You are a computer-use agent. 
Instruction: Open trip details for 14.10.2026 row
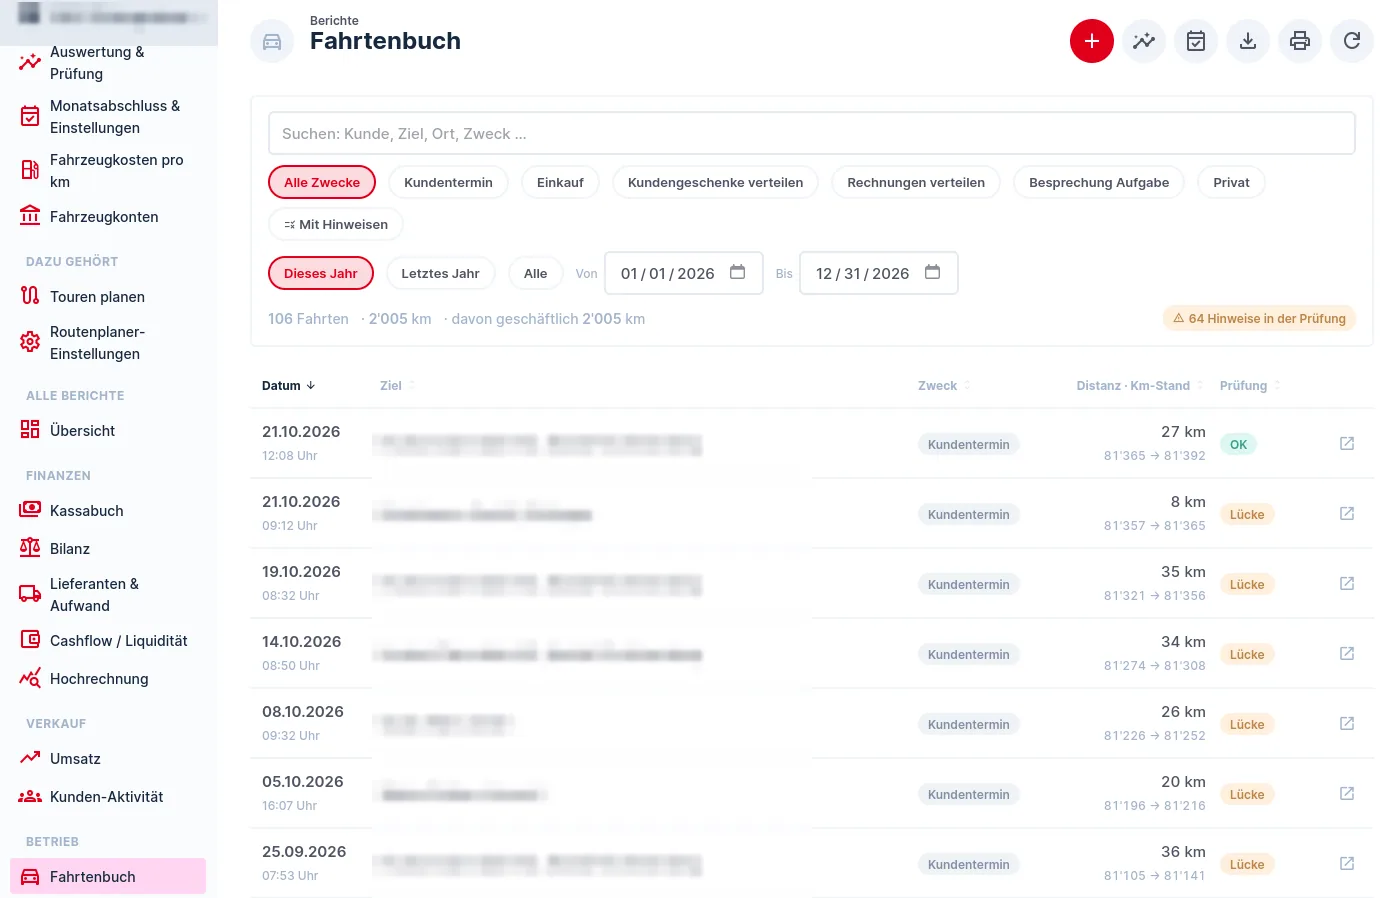[1347, 653]
